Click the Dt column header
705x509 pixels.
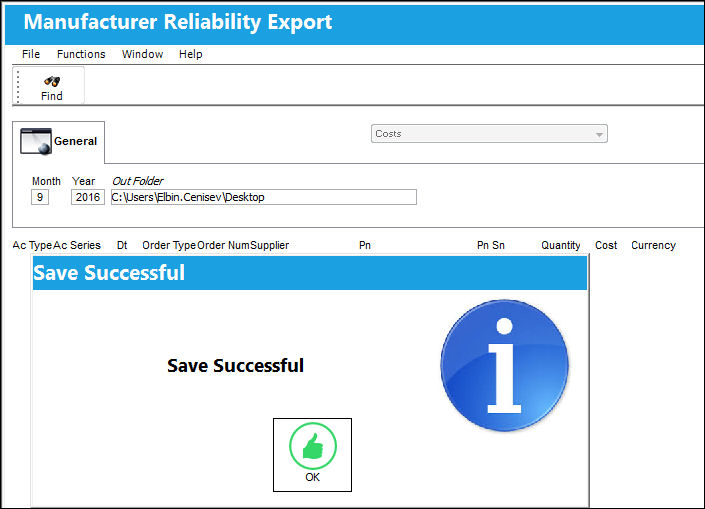(122, 245)
